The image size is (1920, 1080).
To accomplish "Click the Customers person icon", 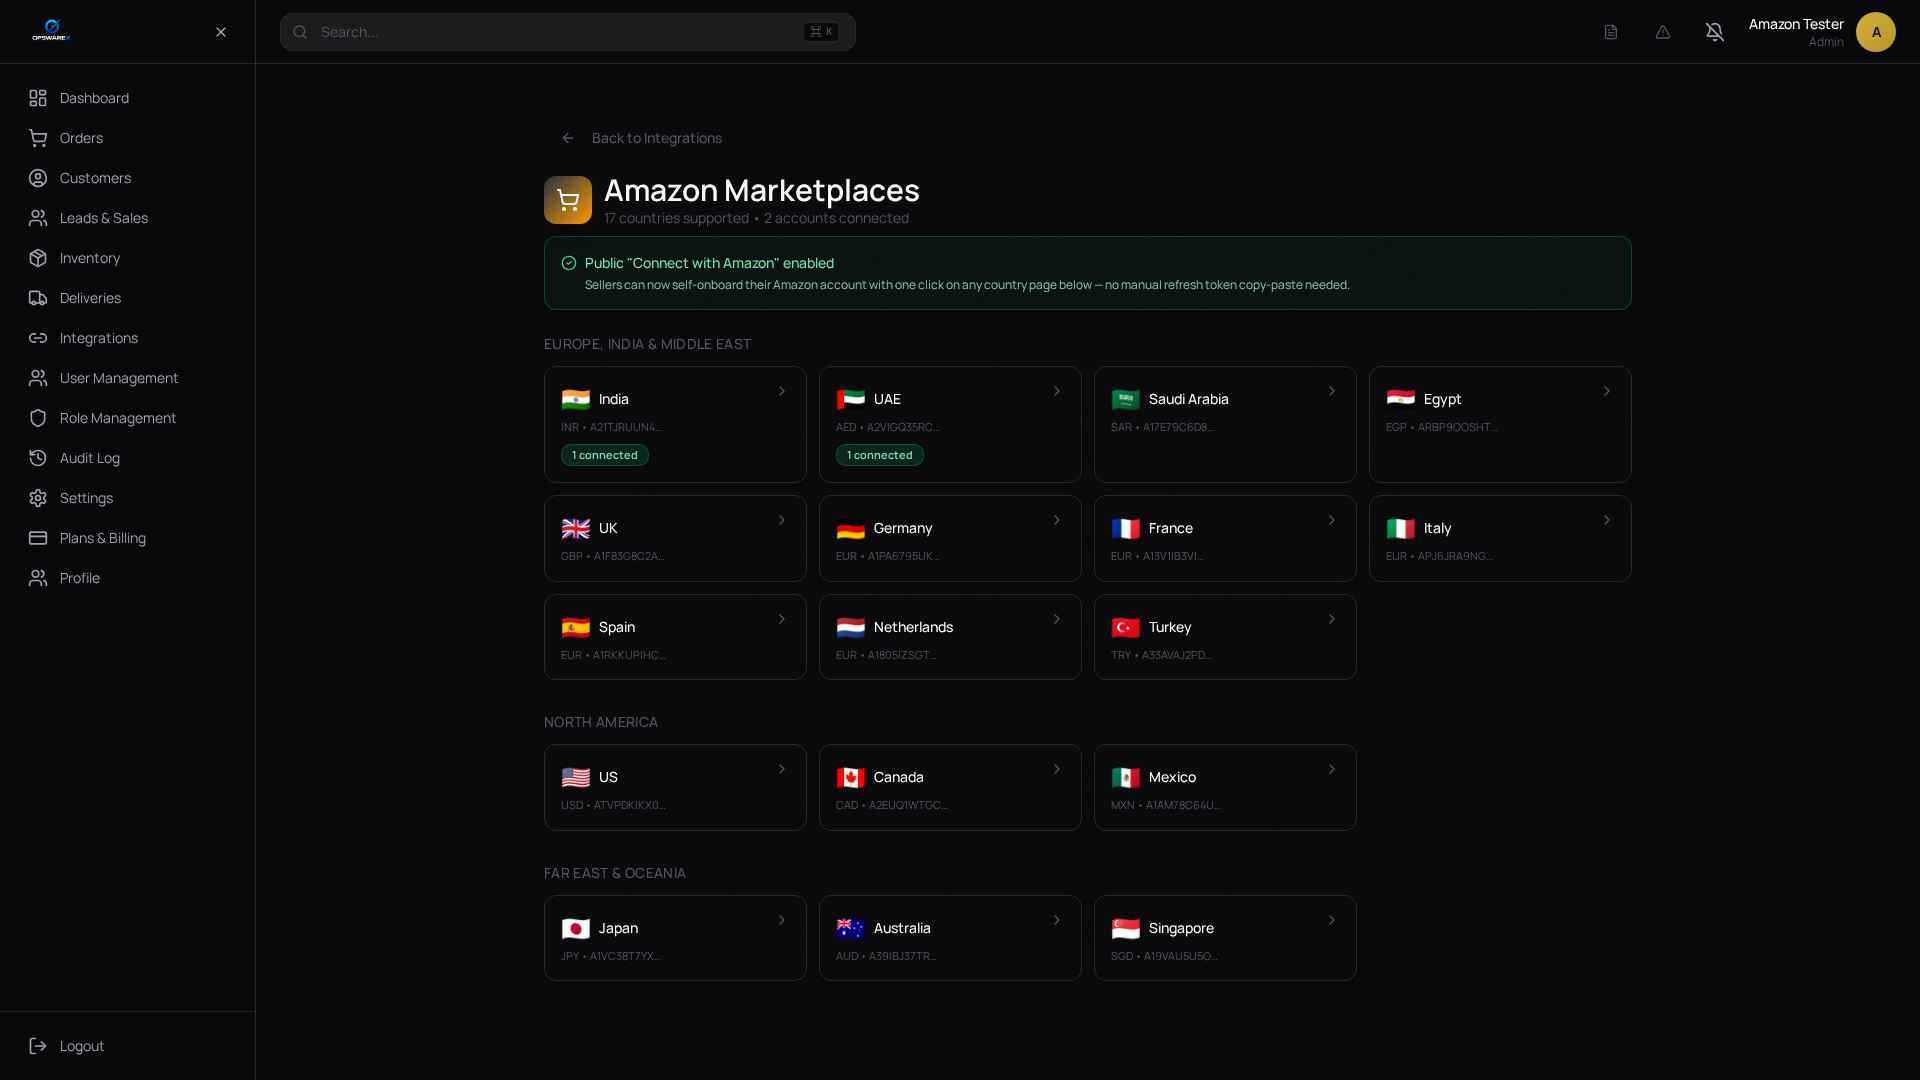I will [x=38, y=178].
